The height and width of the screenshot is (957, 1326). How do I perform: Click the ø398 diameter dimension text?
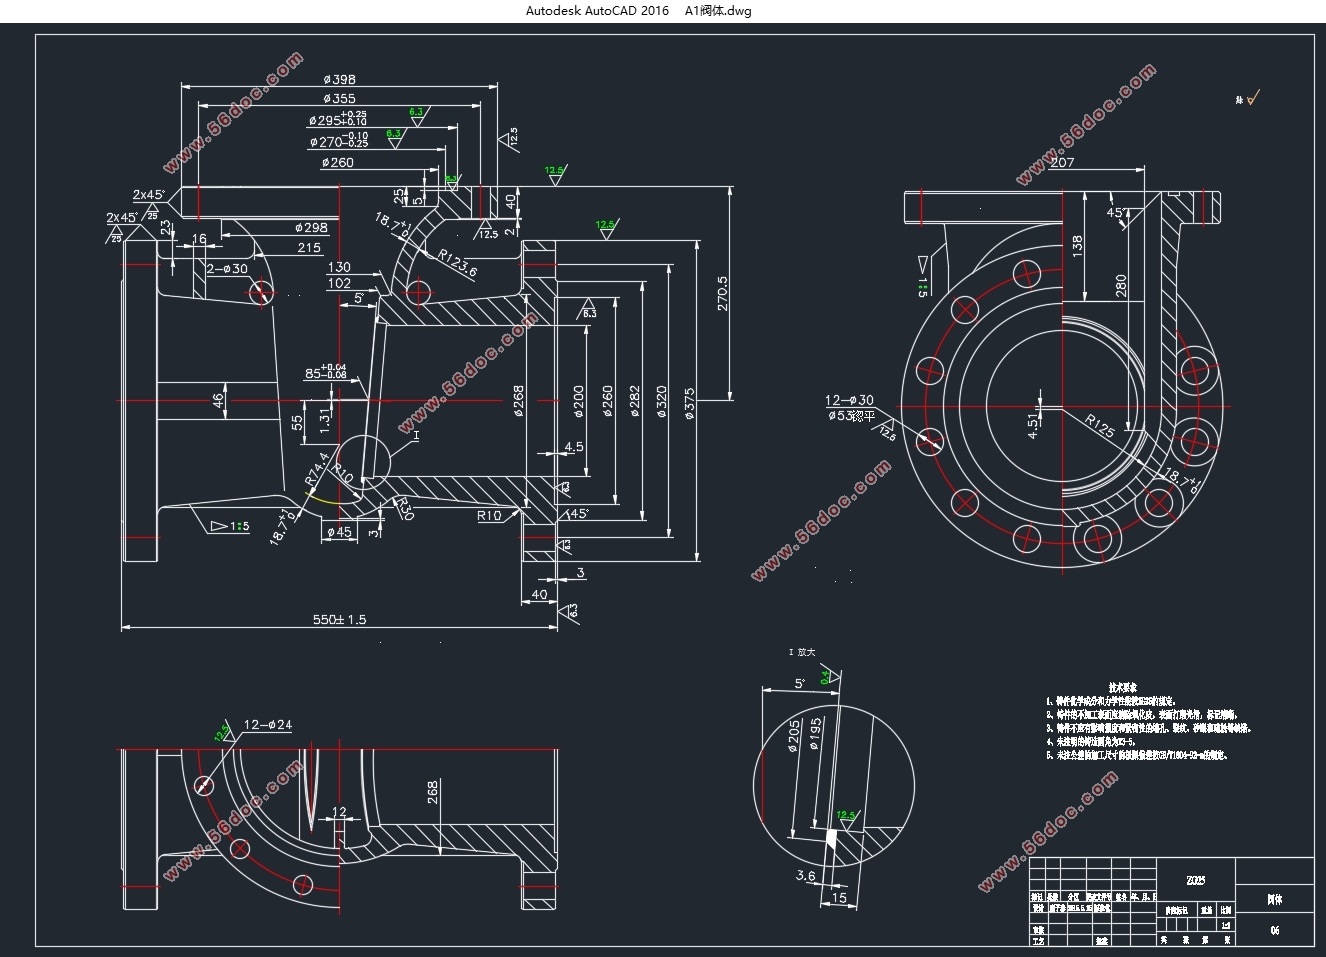(x=339, y=79)
